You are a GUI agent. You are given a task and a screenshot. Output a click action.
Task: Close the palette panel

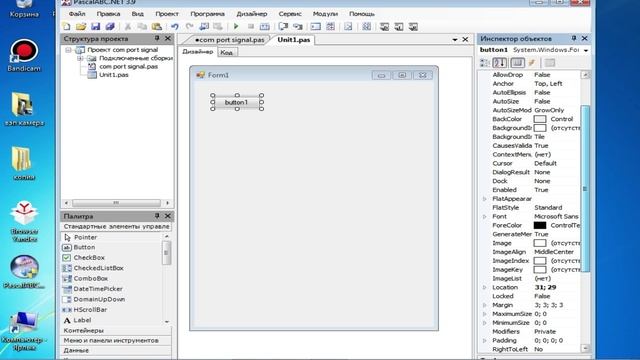[x=168, y=216]
